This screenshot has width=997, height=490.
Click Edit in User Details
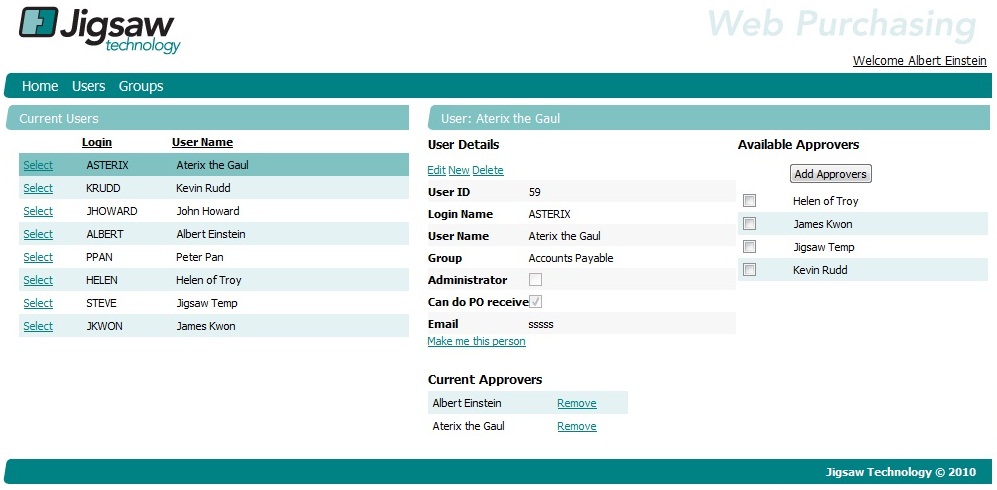[x=436, y=170]
